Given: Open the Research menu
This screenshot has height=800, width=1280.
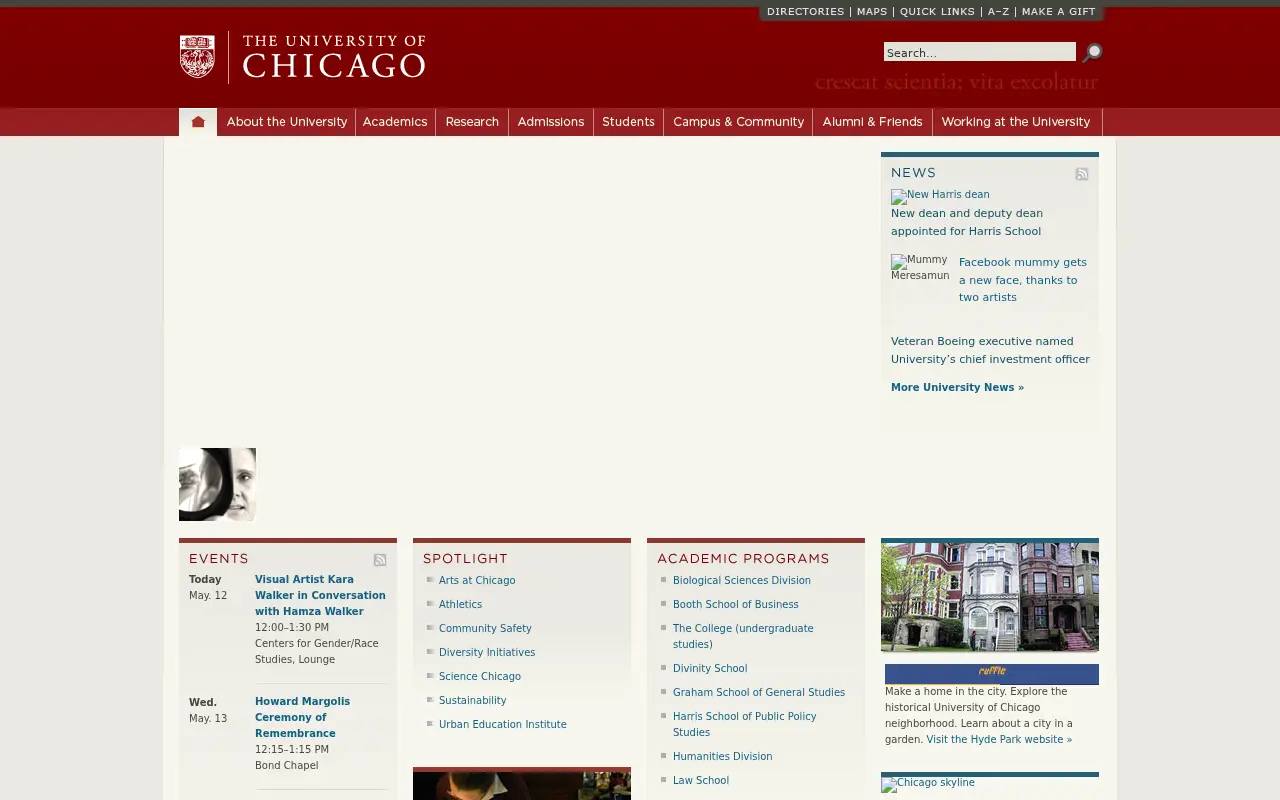Looking at the screenshot, I should coord(472,122).
